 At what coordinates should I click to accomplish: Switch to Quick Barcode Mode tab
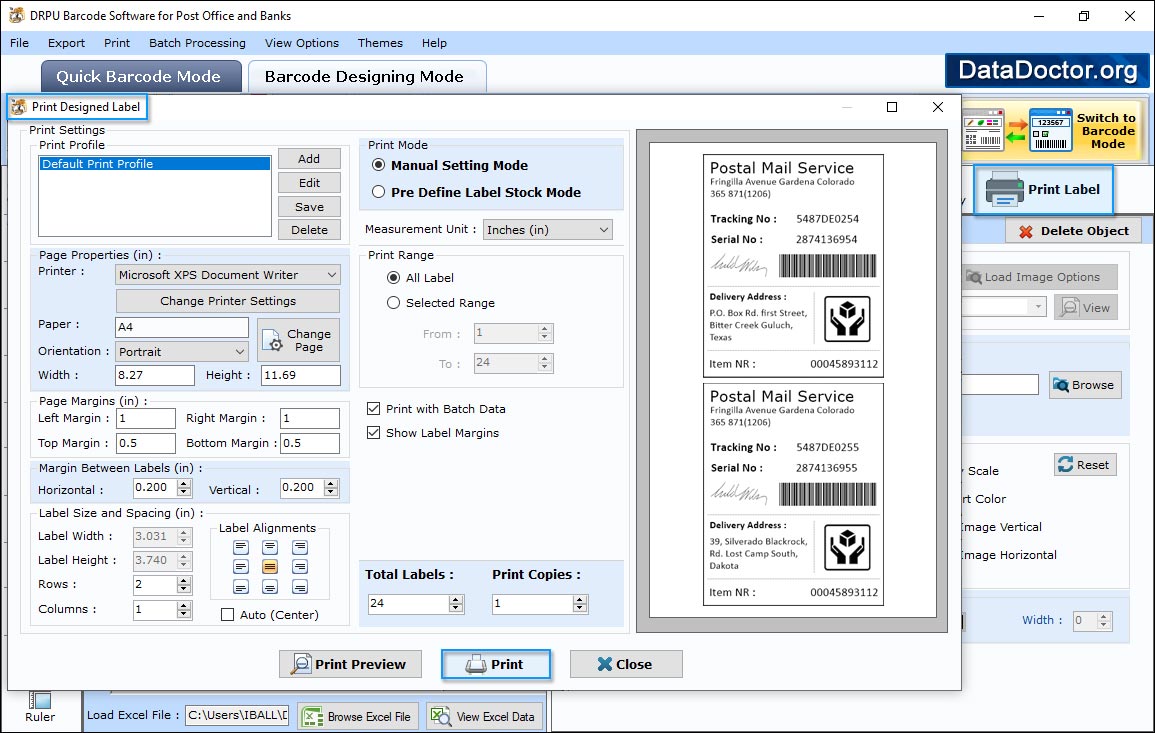pos(141,77)
